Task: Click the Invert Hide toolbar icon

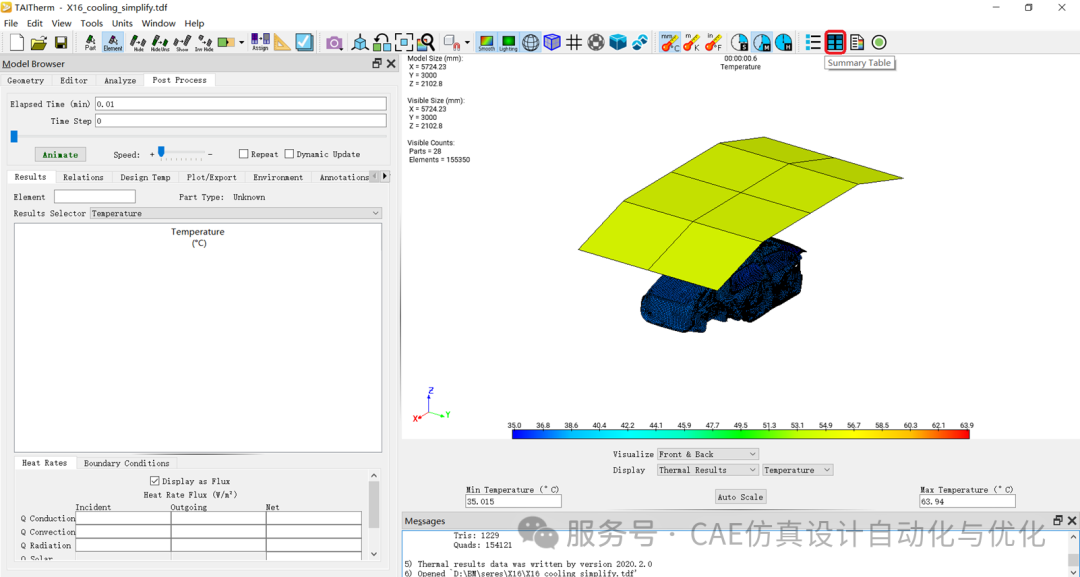Action: (204, 43)
